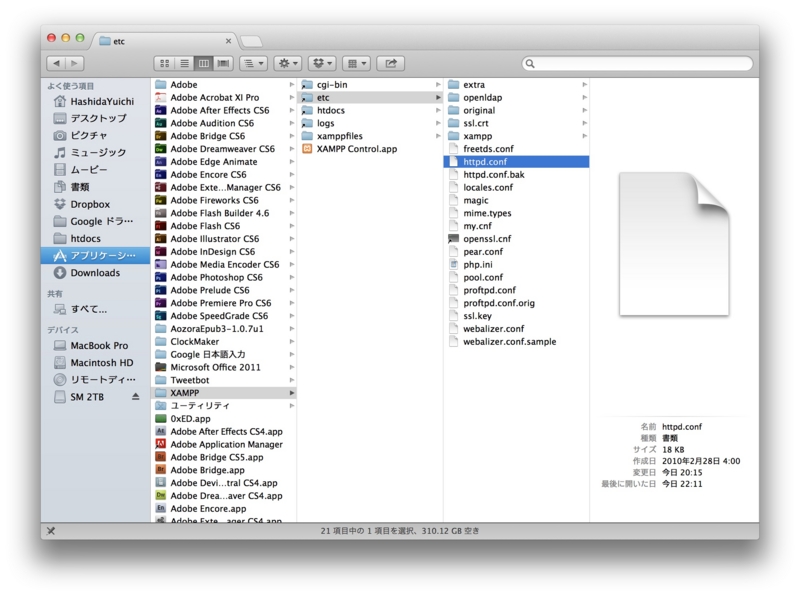Open Google ドライブ in the sidebar
This screenshot has height=596, width=800.
click(95, 221)
